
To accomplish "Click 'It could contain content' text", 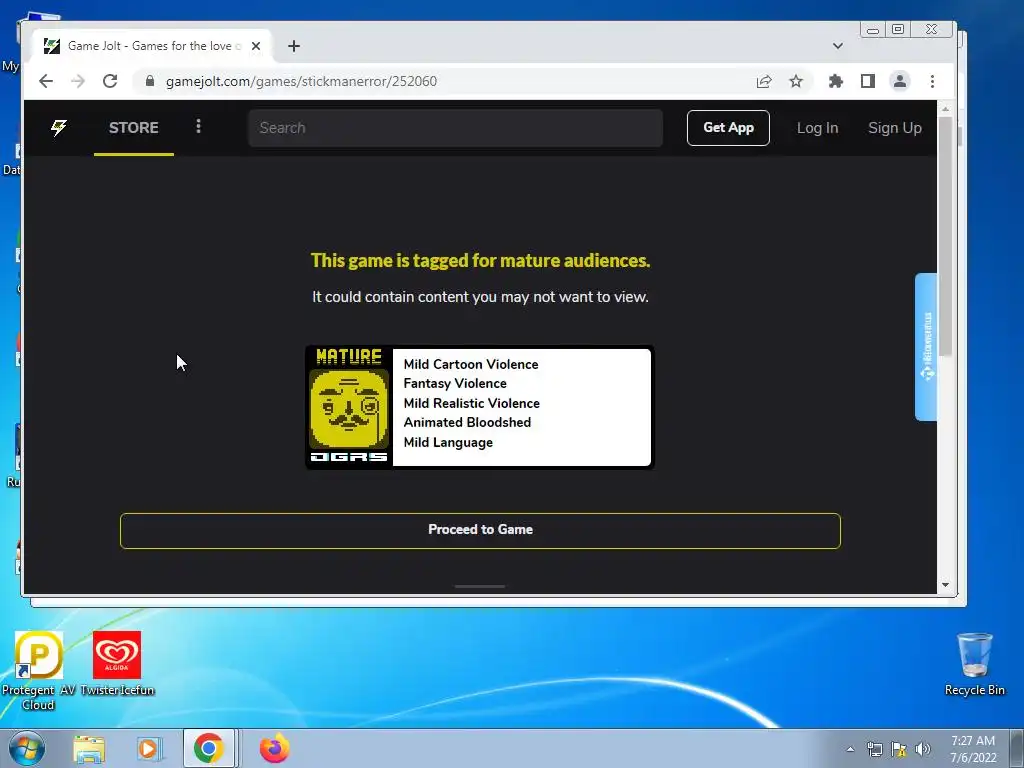I will [x=480, y=297].
